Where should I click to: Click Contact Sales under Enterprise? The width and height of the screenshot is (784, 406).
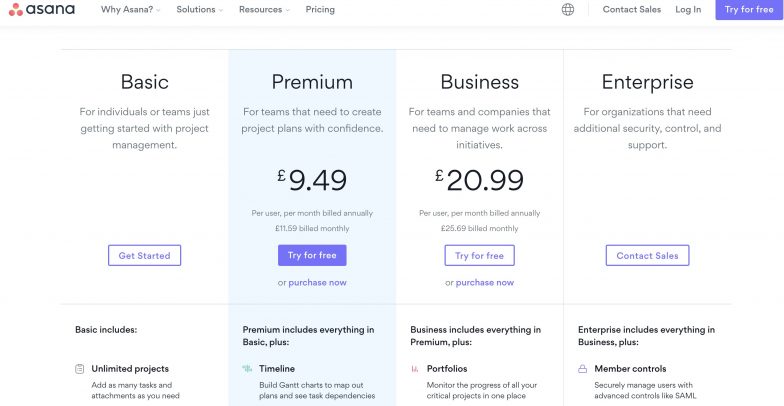click(x=648, y=256)
